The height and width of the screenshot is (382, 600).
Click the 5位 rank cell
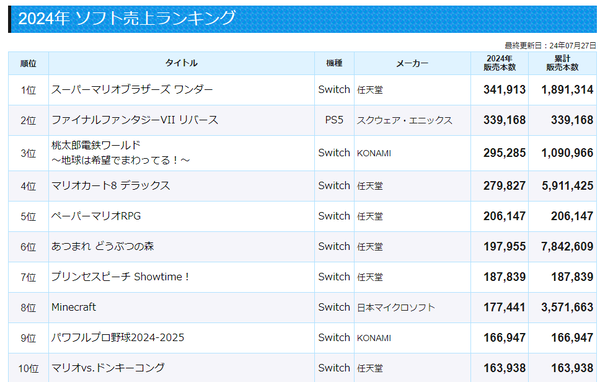(28, 216)
